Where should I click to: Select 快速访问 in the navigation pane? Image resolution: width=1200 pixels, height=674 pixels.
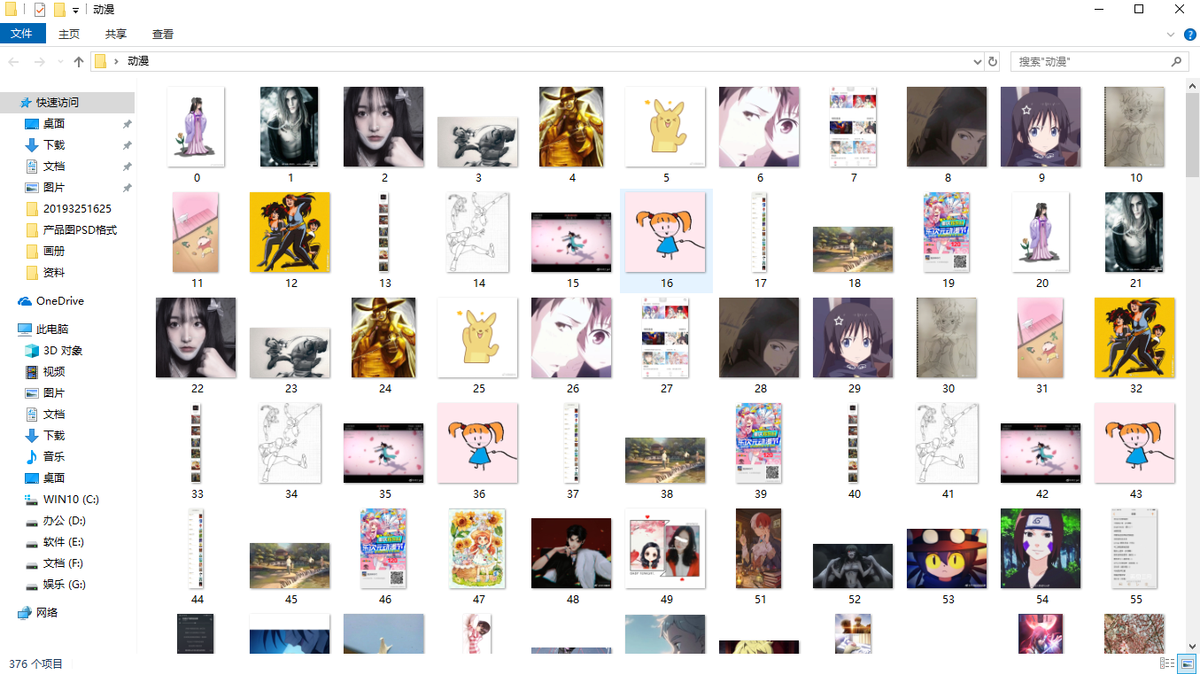point(67,102)
